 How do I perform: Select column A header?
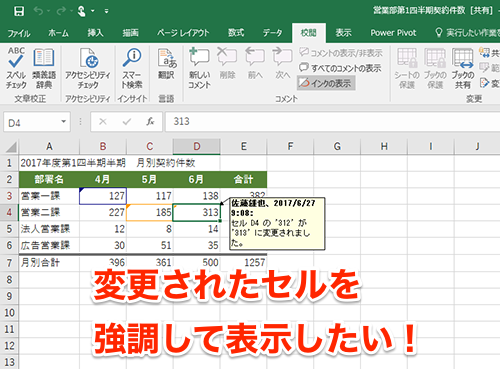[49, 147]
